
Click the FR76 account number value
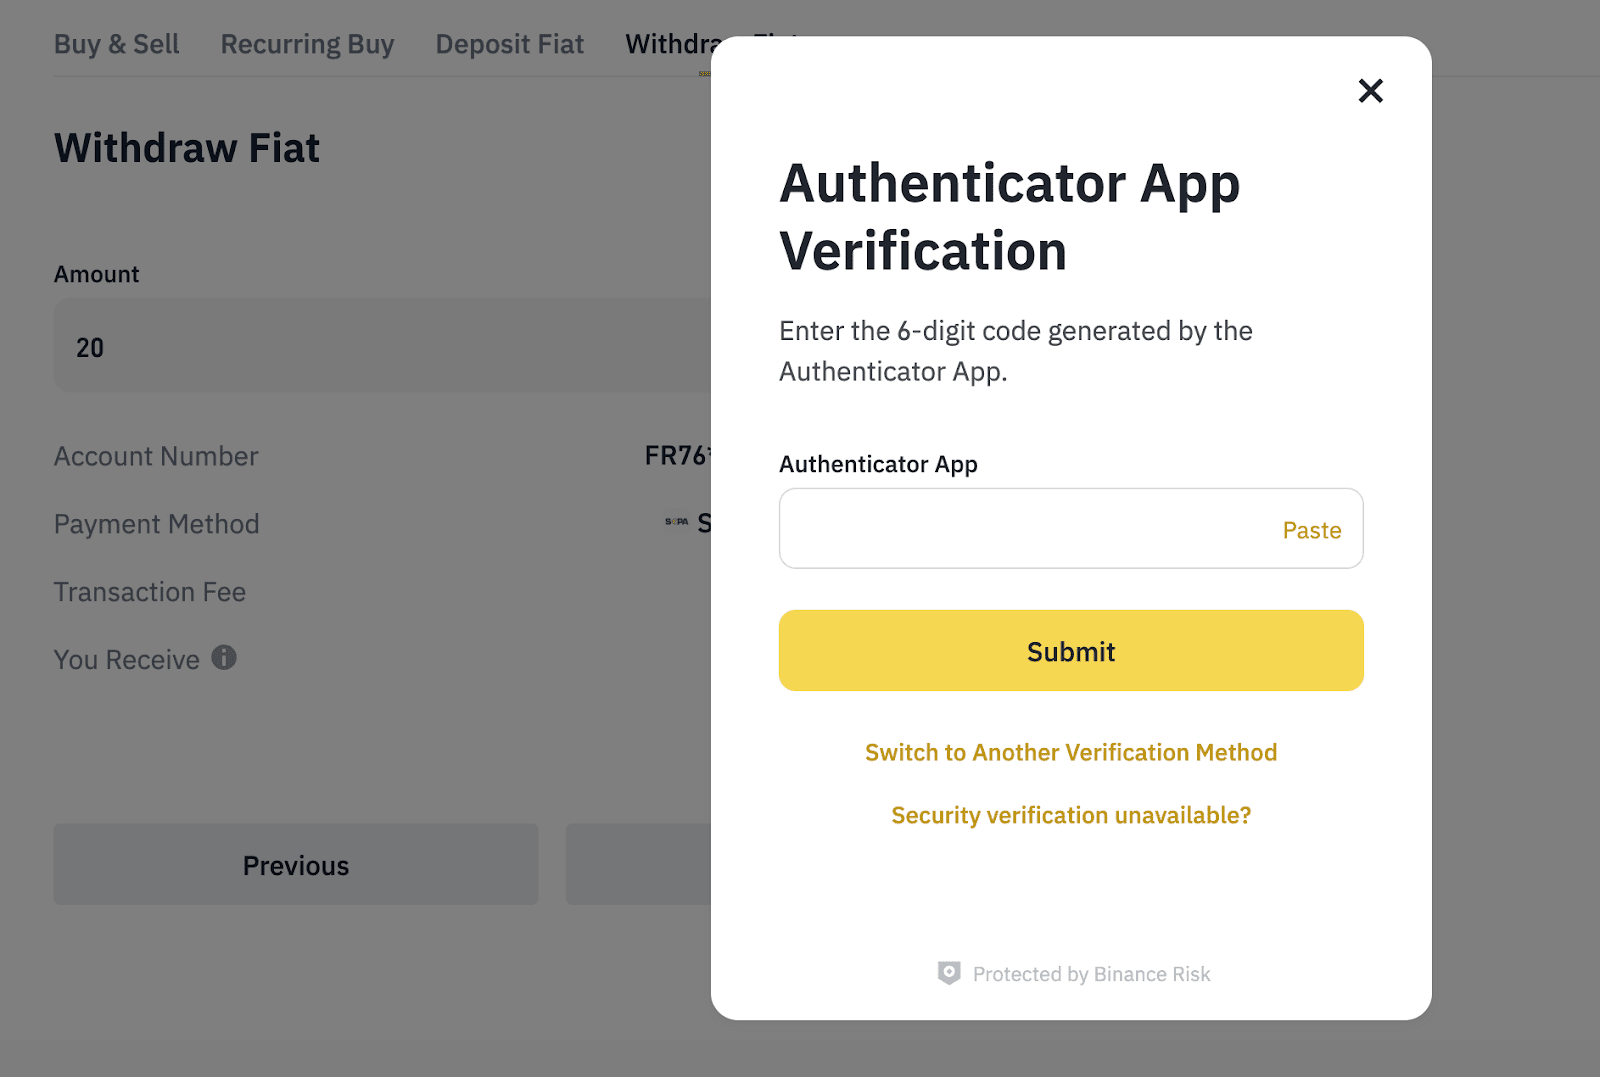[677, 456]
